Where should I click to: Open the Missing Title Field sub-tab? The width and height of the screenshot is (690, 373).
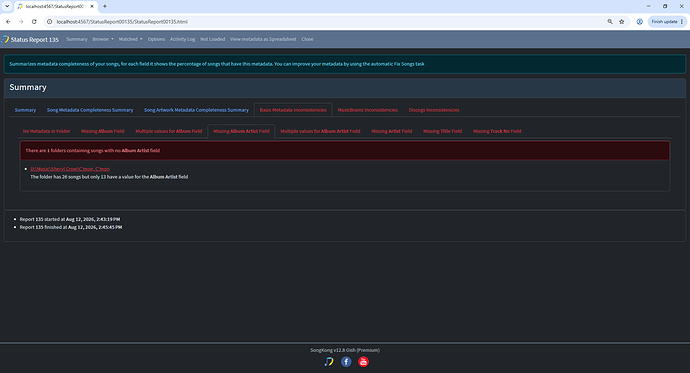(442, 131)
